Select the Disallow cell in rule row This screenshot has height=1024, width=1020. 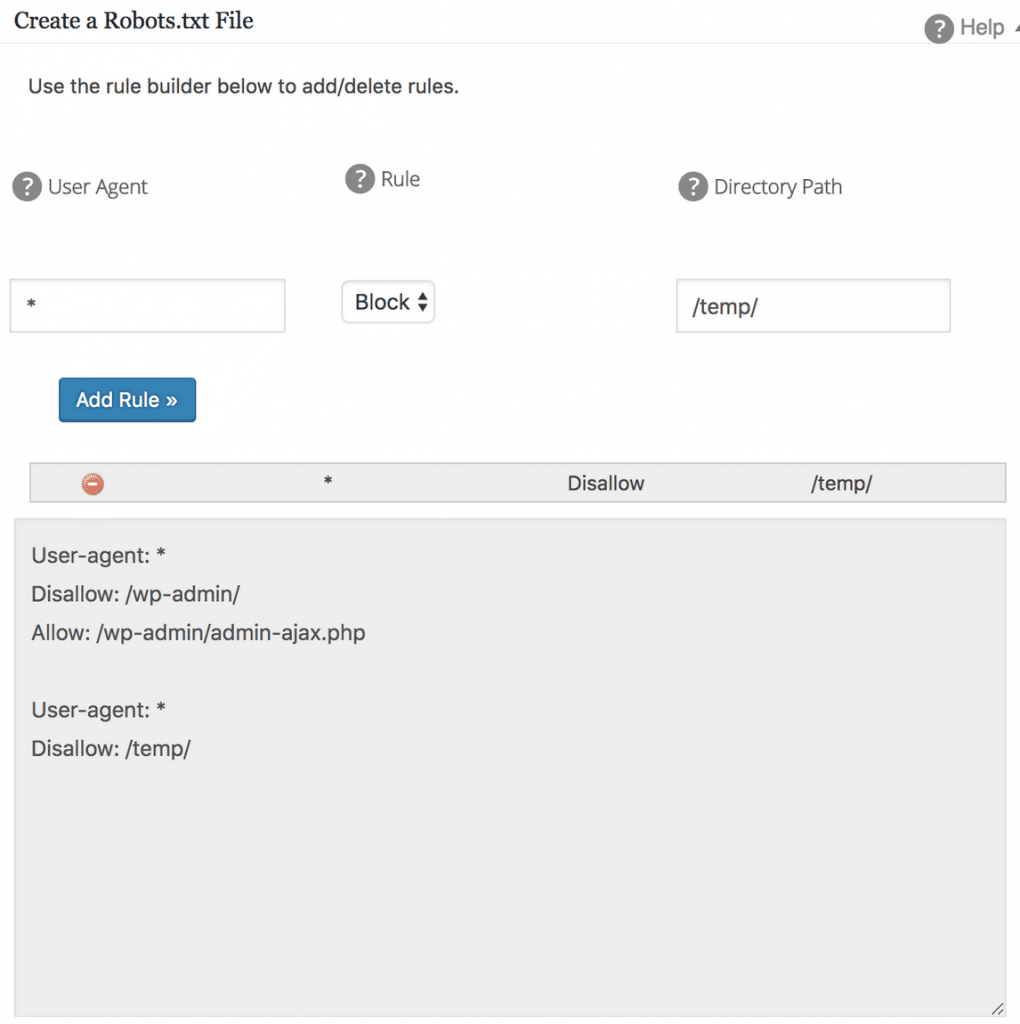click(605, 483)
